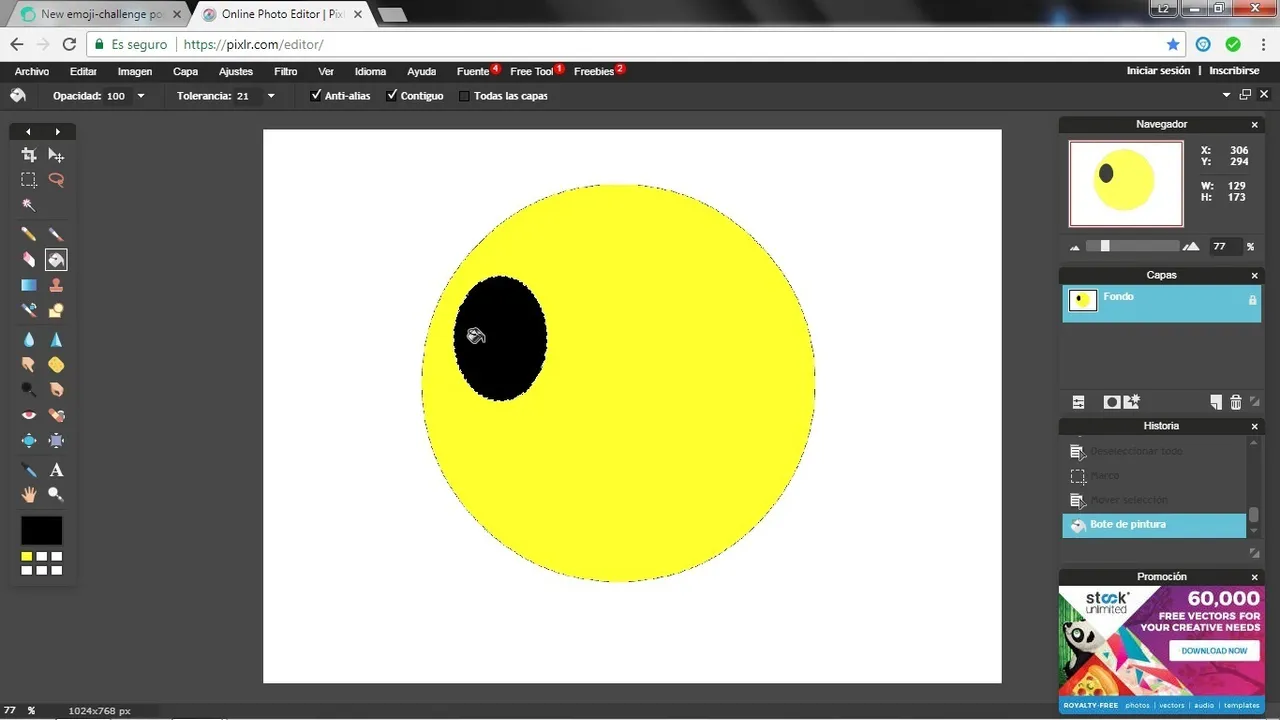This screenshot has height=720, width=1280.
Task: Open the Filtro menu
Action: tap(286, 71)
